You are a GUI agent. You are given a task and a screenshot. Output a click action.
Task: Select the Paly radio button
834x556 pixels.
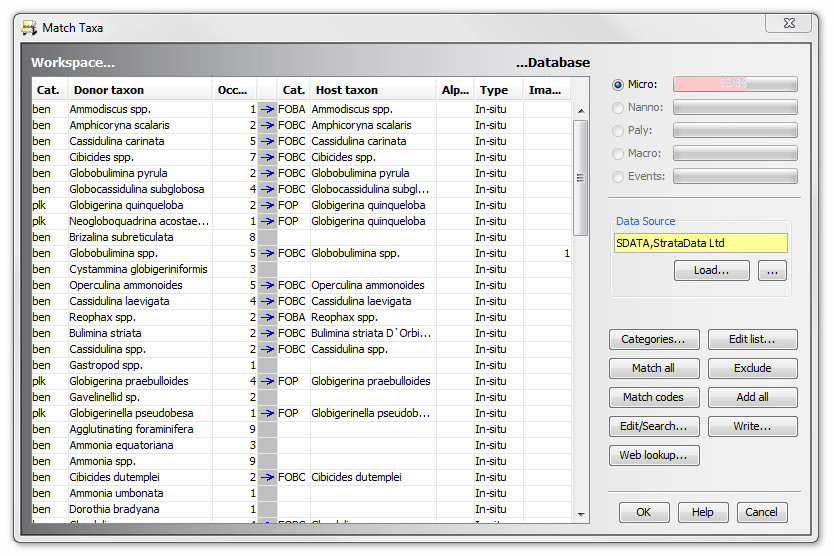[x=618, y=130]
